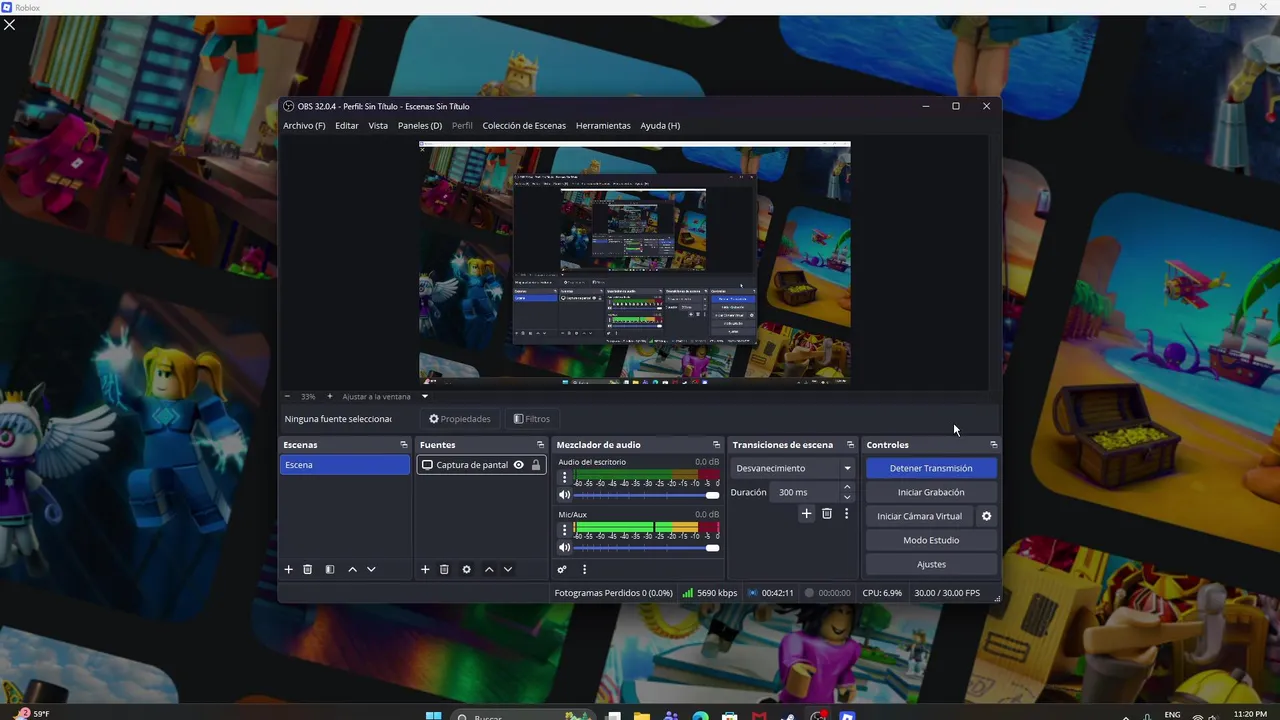The height and width of the screenshot is (720, 1280).
Task: Add a scene transition with plus icon
Action: (807, 513)
